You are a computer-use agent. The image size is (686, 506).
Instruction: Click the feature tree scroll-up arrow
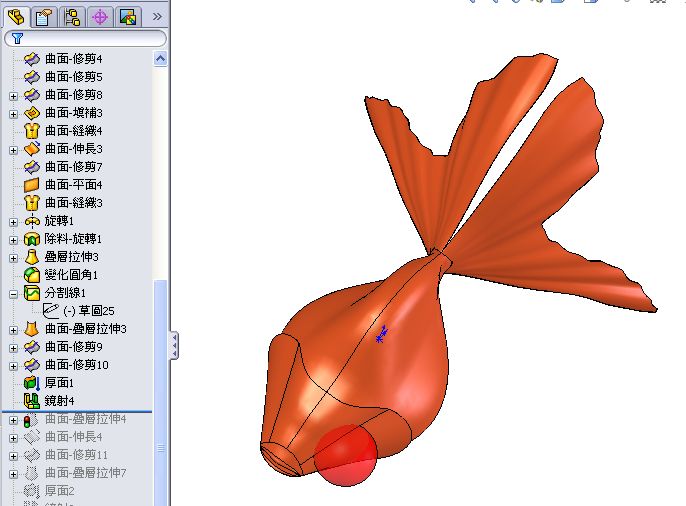(161, 58)
